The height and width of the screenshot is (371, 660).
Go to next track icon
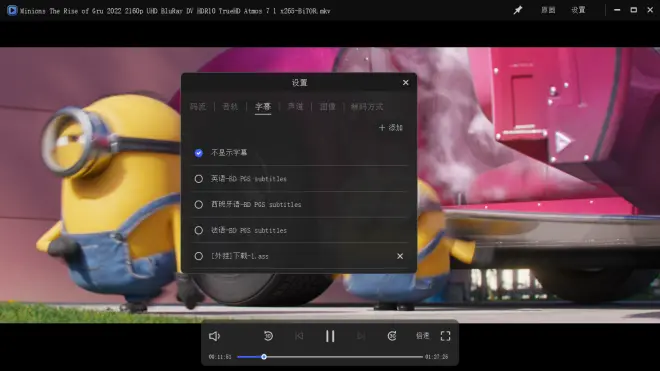(x=361, y=336)
